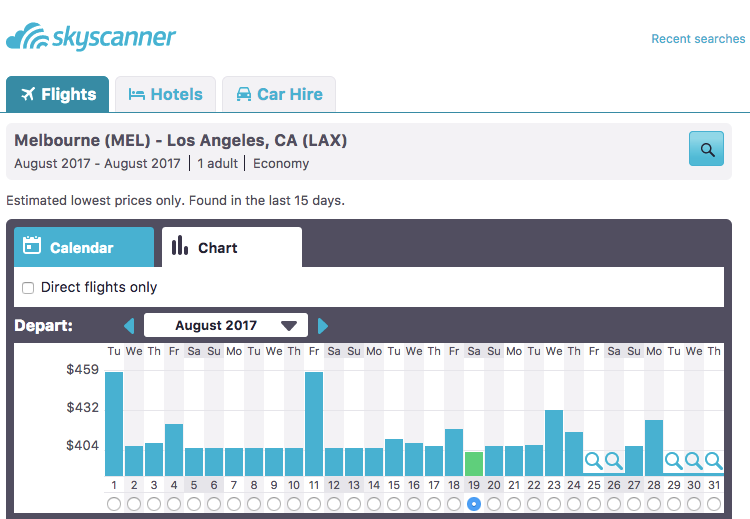Click date number 14 below the chart
The image size is (750, 519).
(x=374, y=485)
